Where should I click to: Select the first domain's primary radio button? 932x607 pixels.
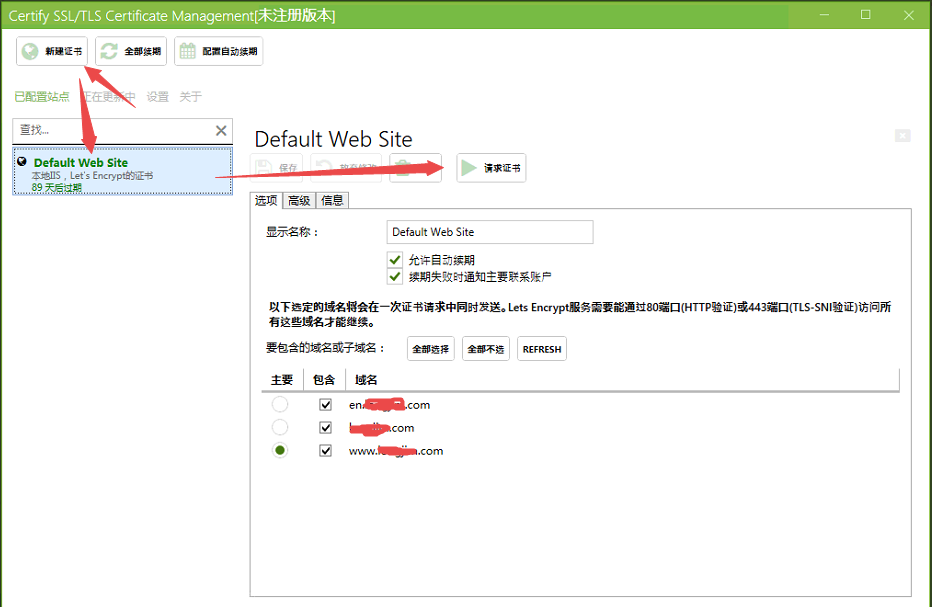280,404
